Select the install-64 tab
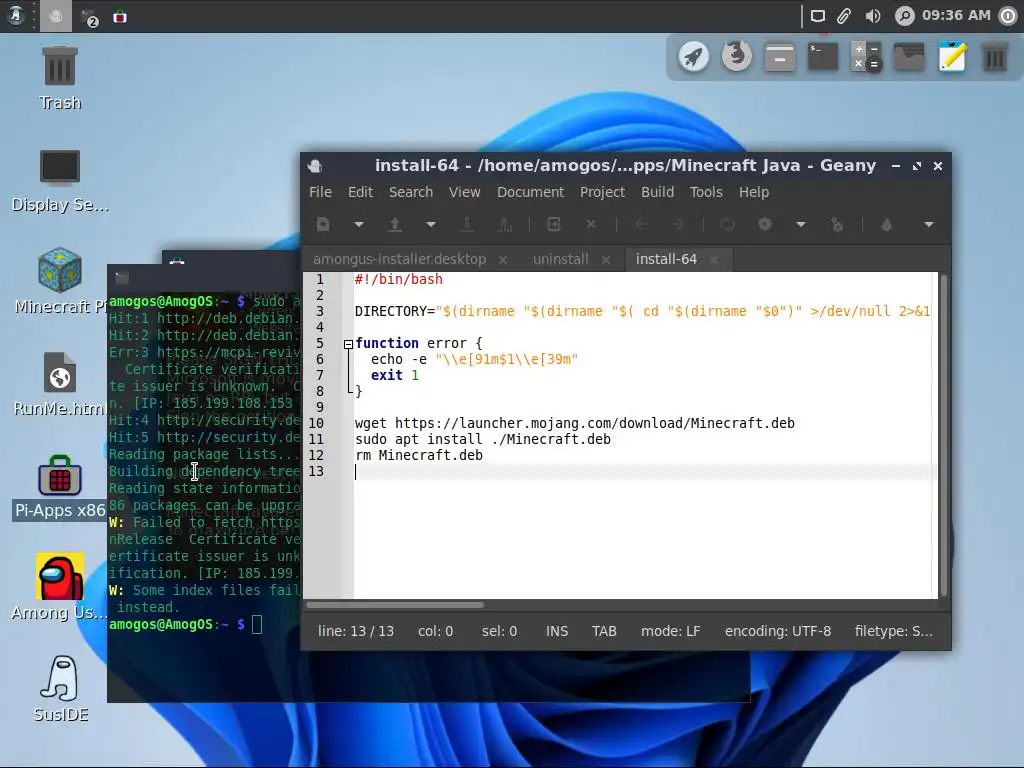 coord(666,259)
